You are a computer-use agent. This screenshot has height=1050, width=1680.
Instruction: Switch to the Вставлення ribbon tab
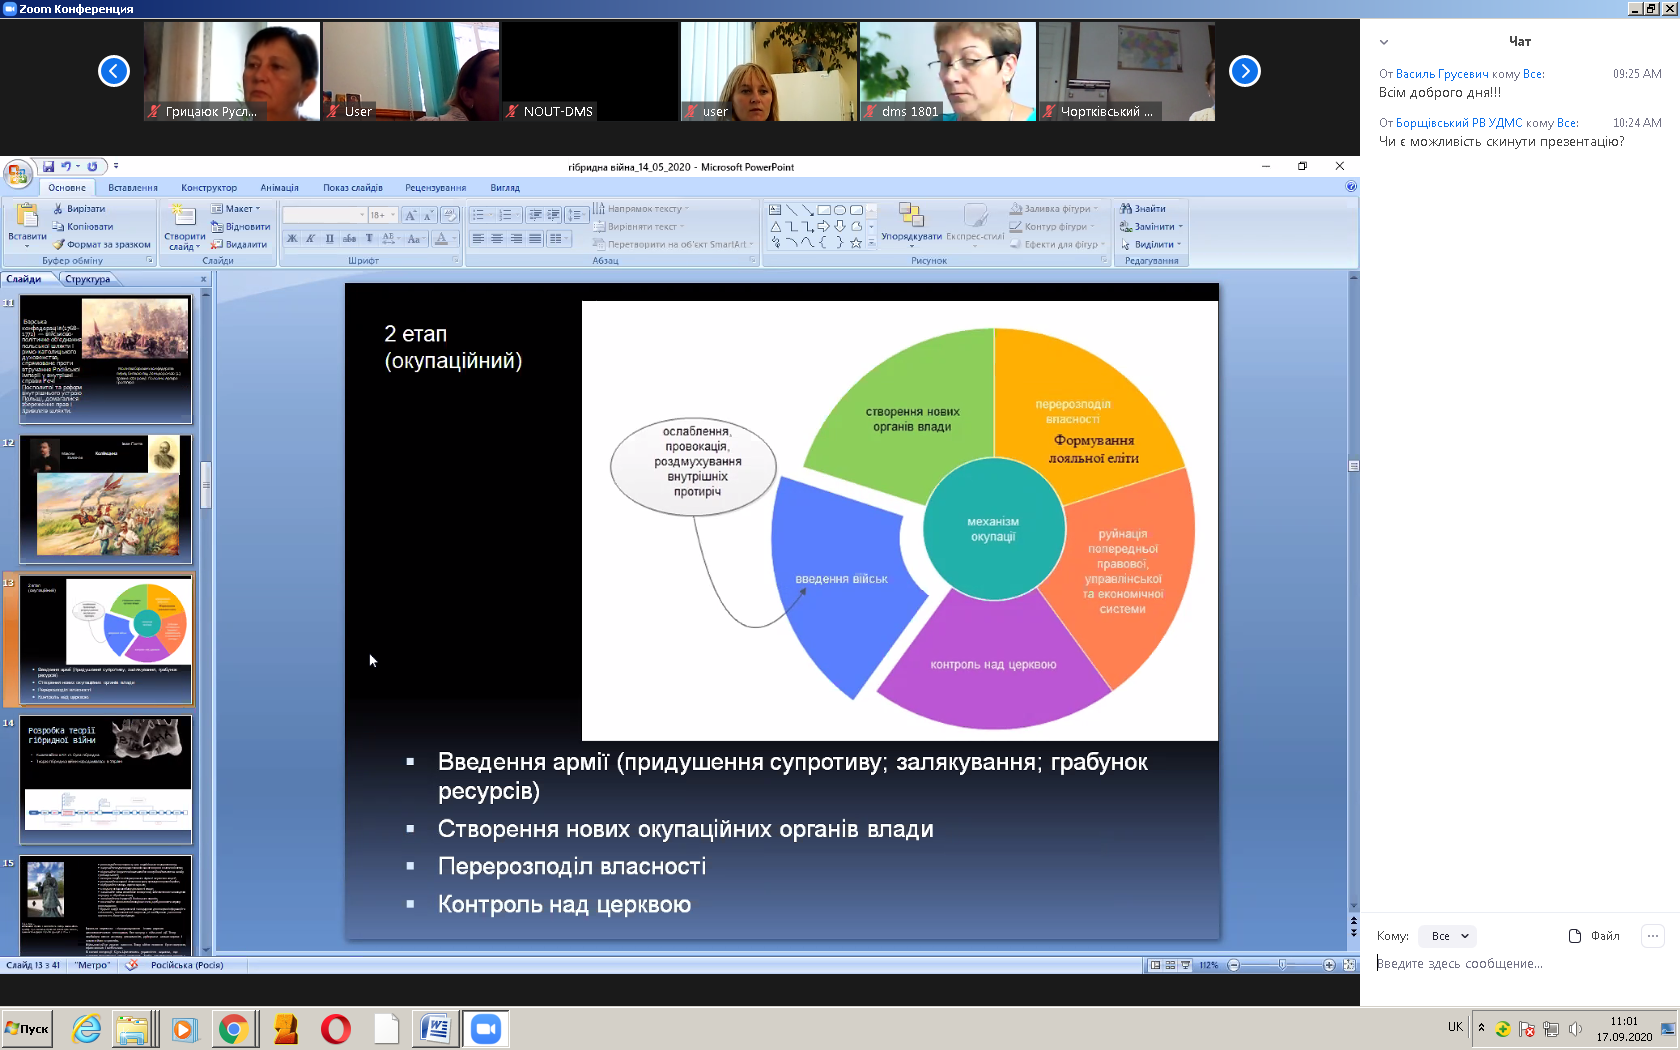[133, 188]
